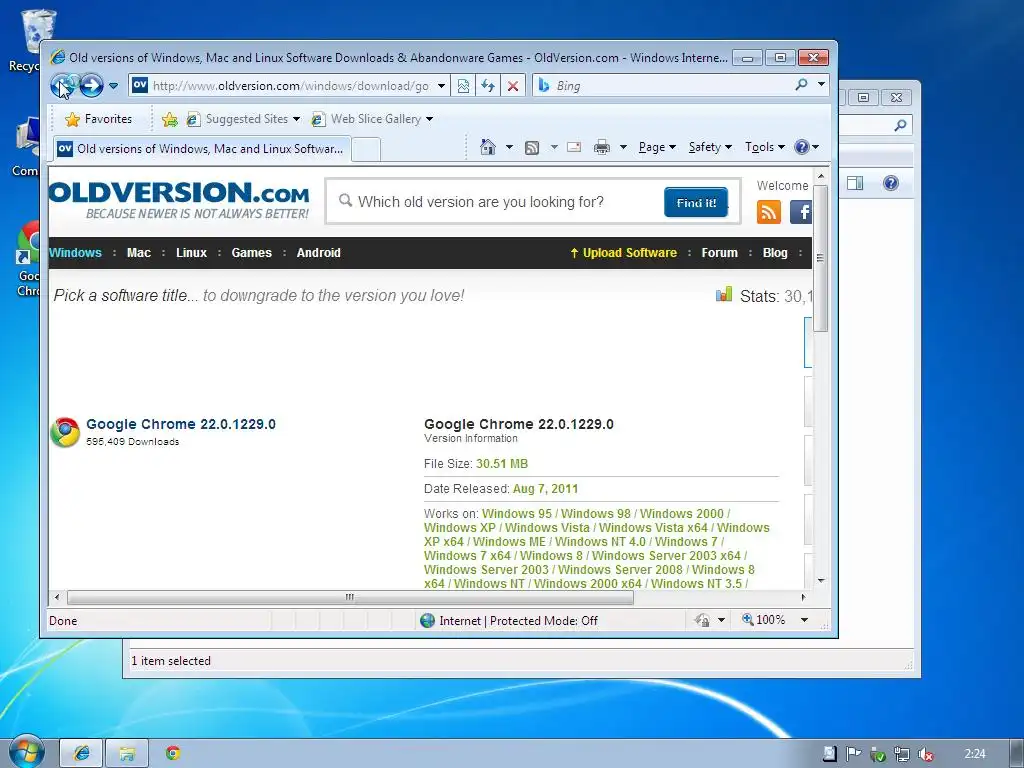
Task: Open Suggested Sites link
Action: (x=239, y=119)
